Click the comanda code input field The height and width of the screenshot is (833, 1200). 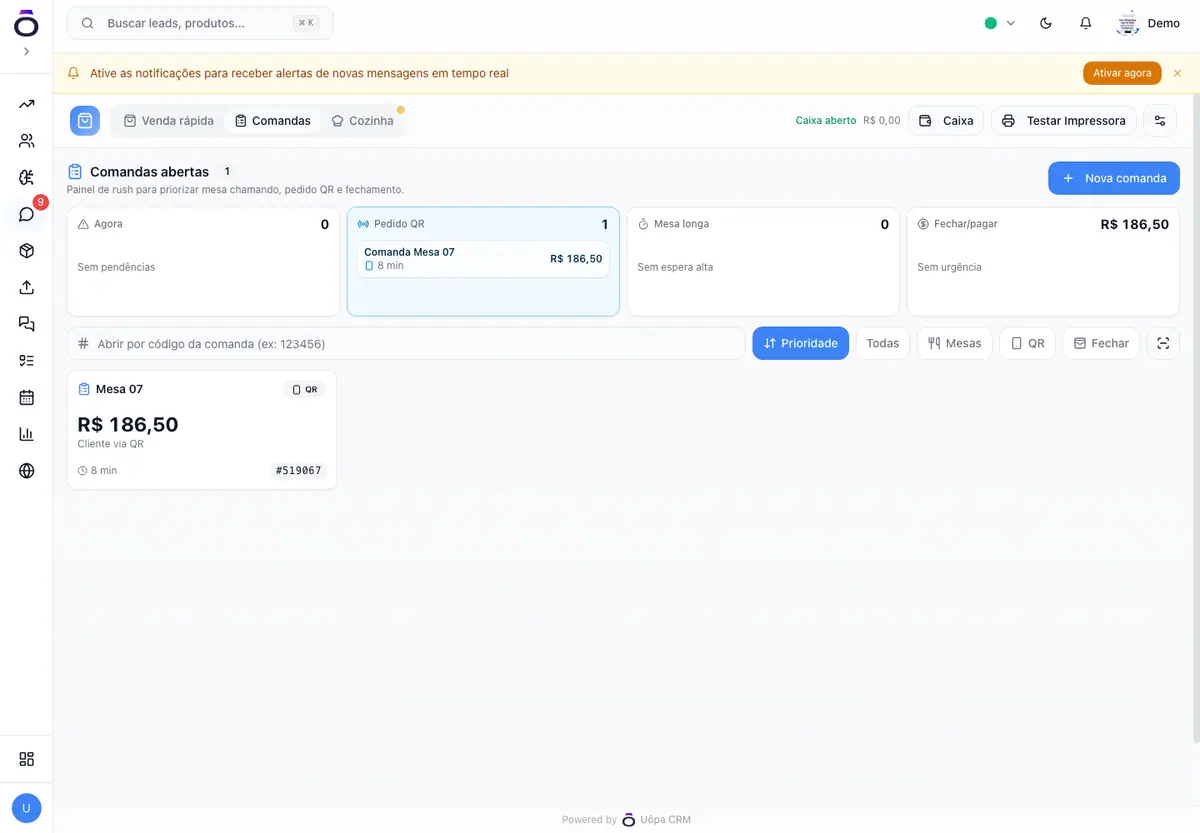pos(406,343)
